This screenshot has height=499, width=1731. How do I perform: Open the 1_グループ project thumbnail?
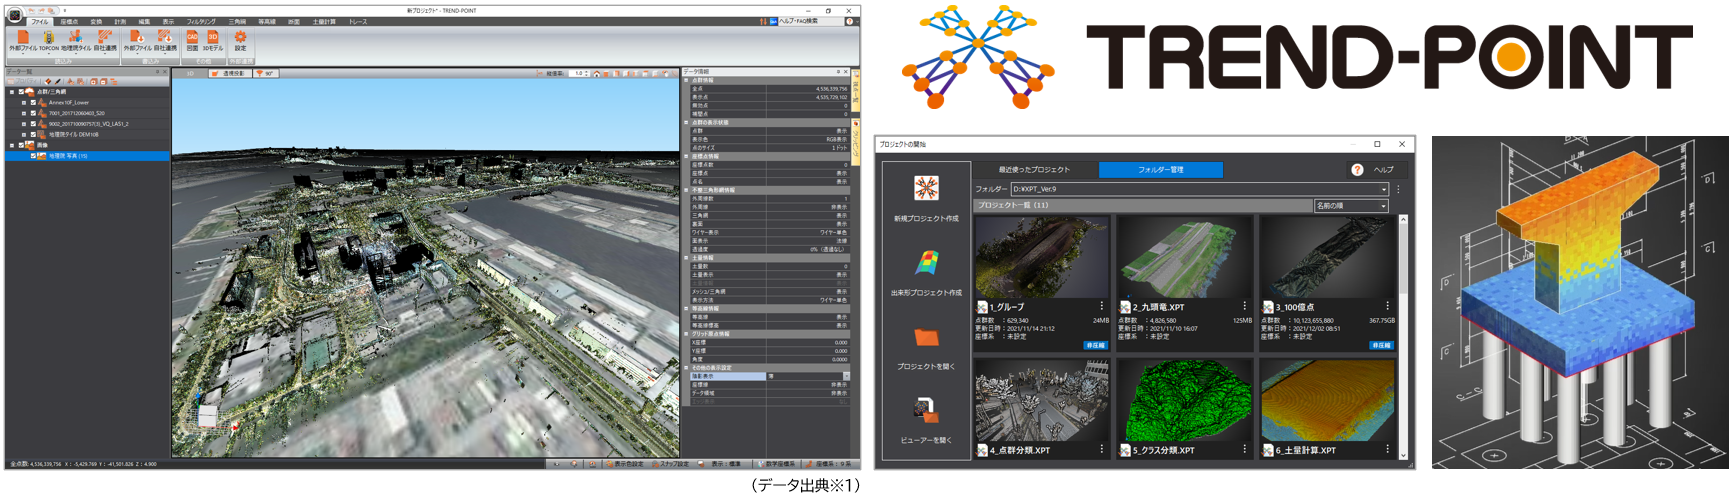1042,257
